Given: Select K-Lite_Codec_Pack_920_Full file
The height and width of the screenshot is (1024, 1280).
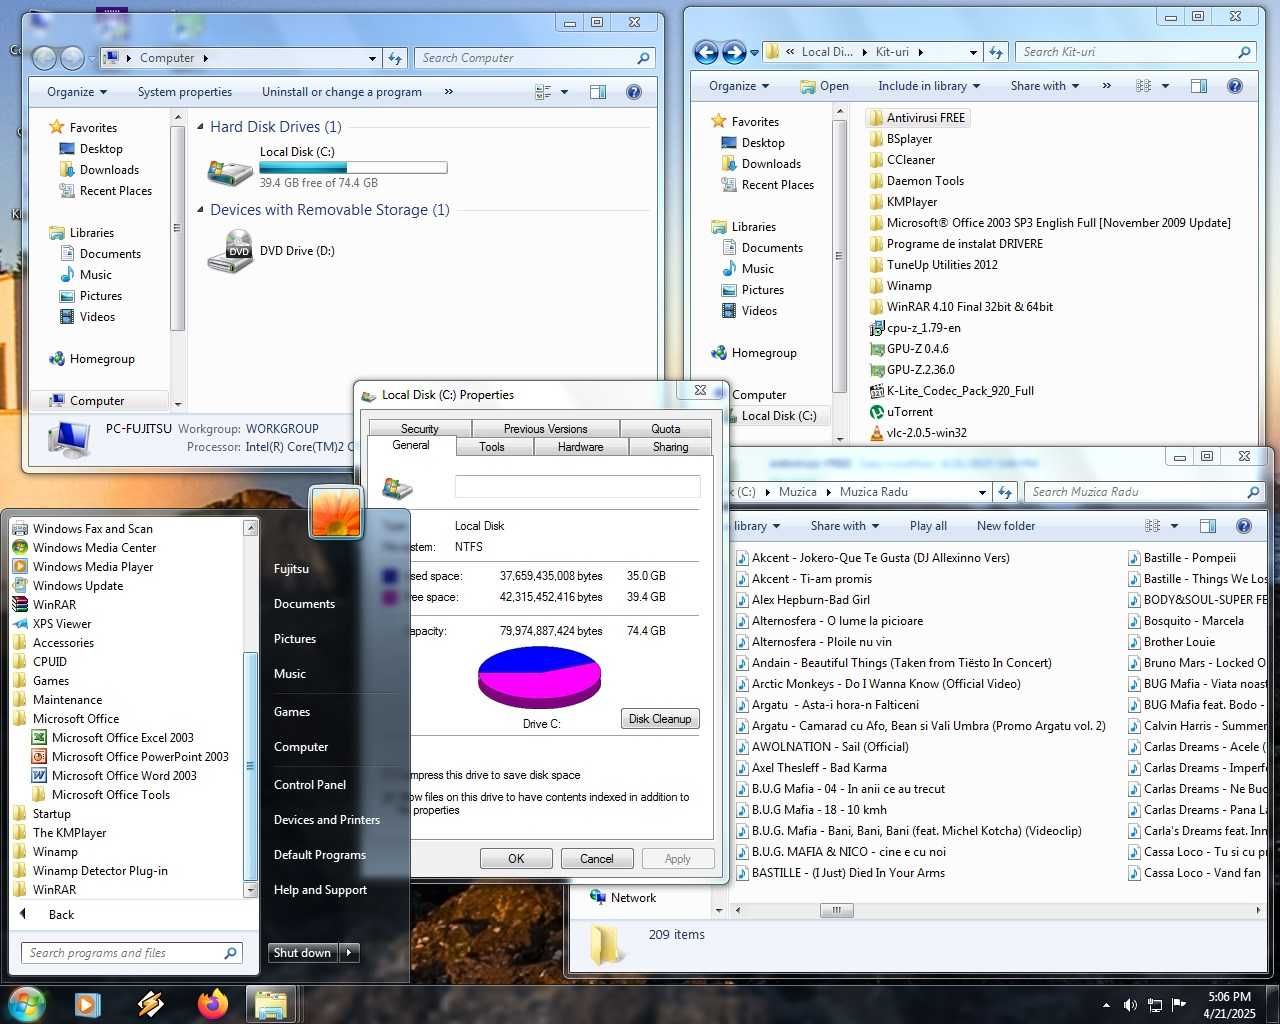Looking at the screenshot, I should 951,391.
